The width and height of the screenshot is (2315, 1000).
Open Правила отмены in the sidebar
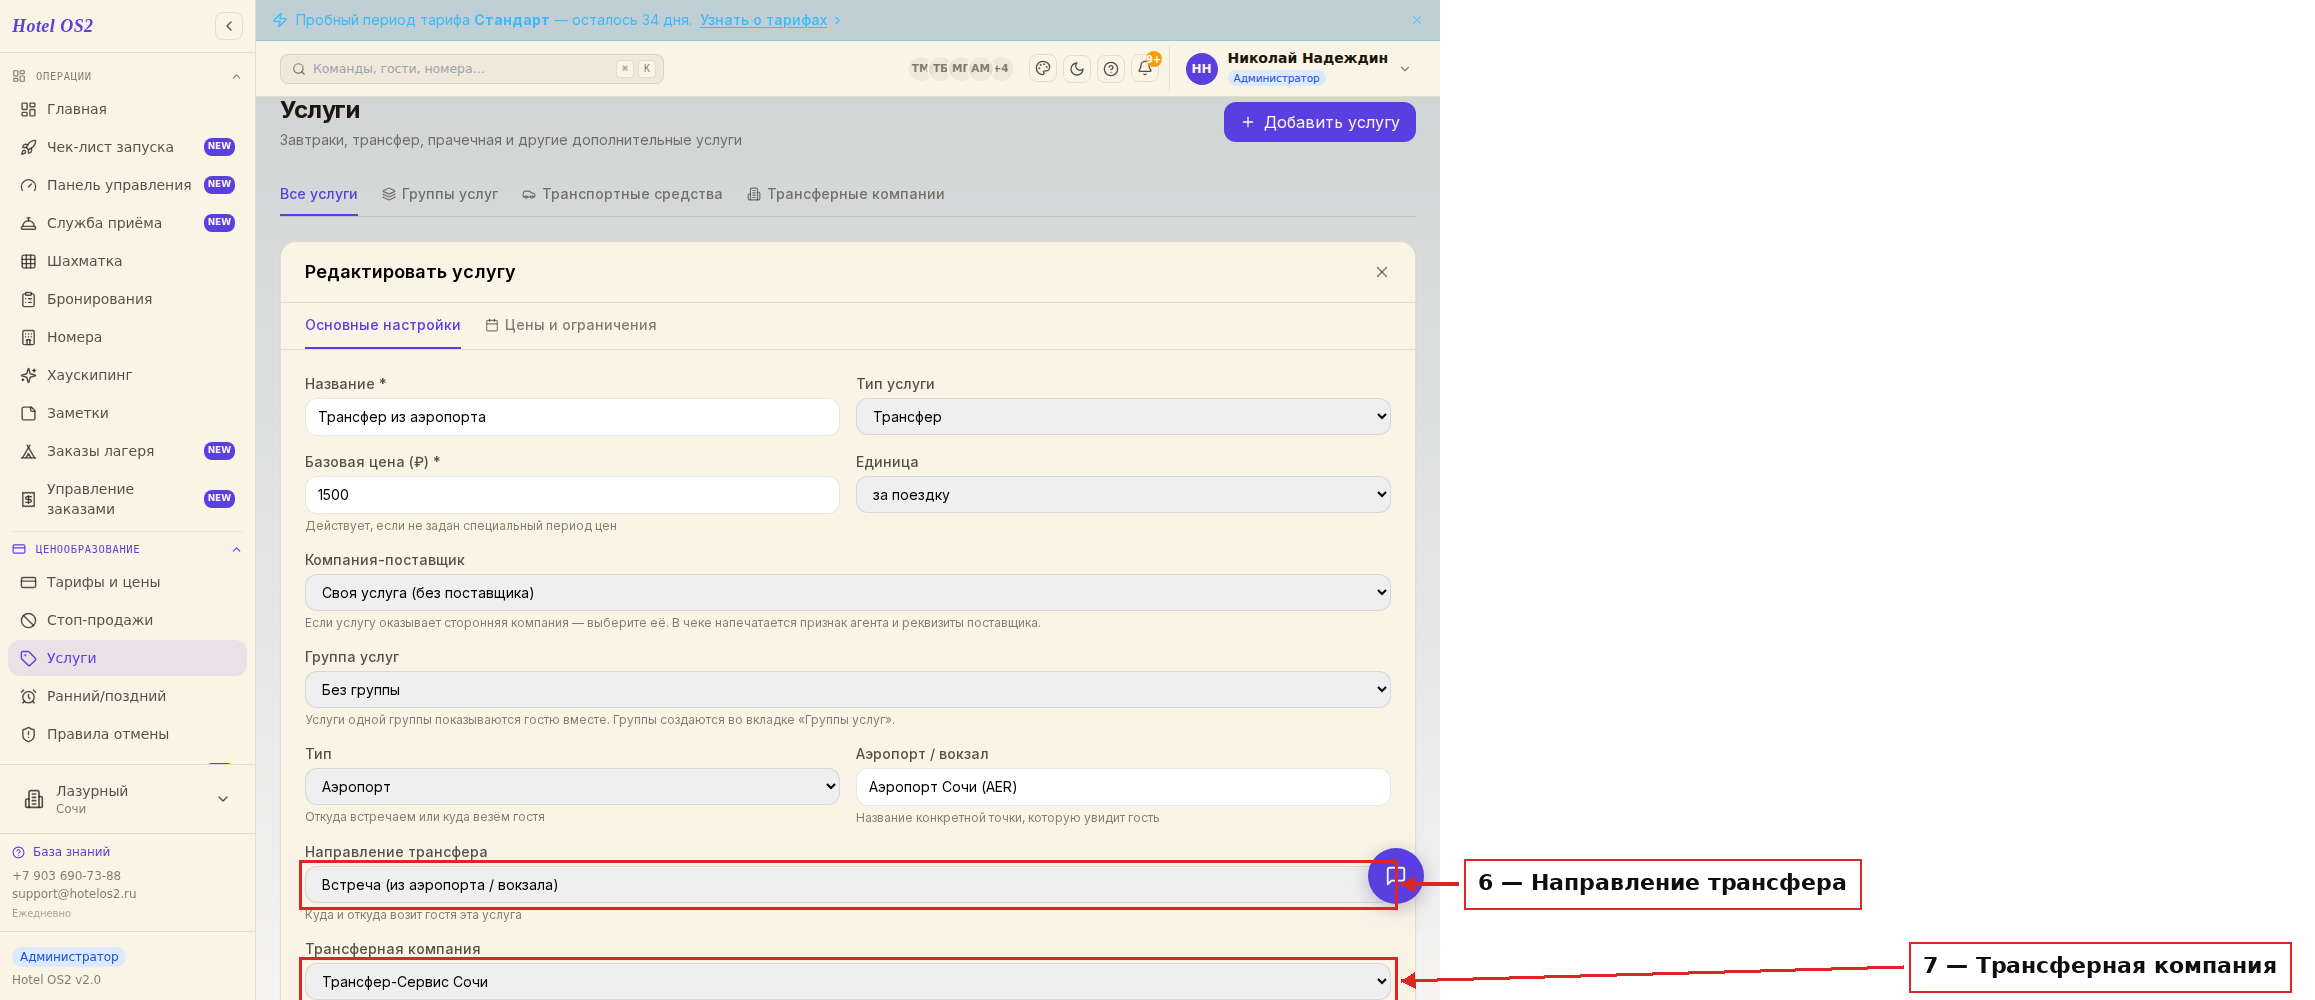127,734
